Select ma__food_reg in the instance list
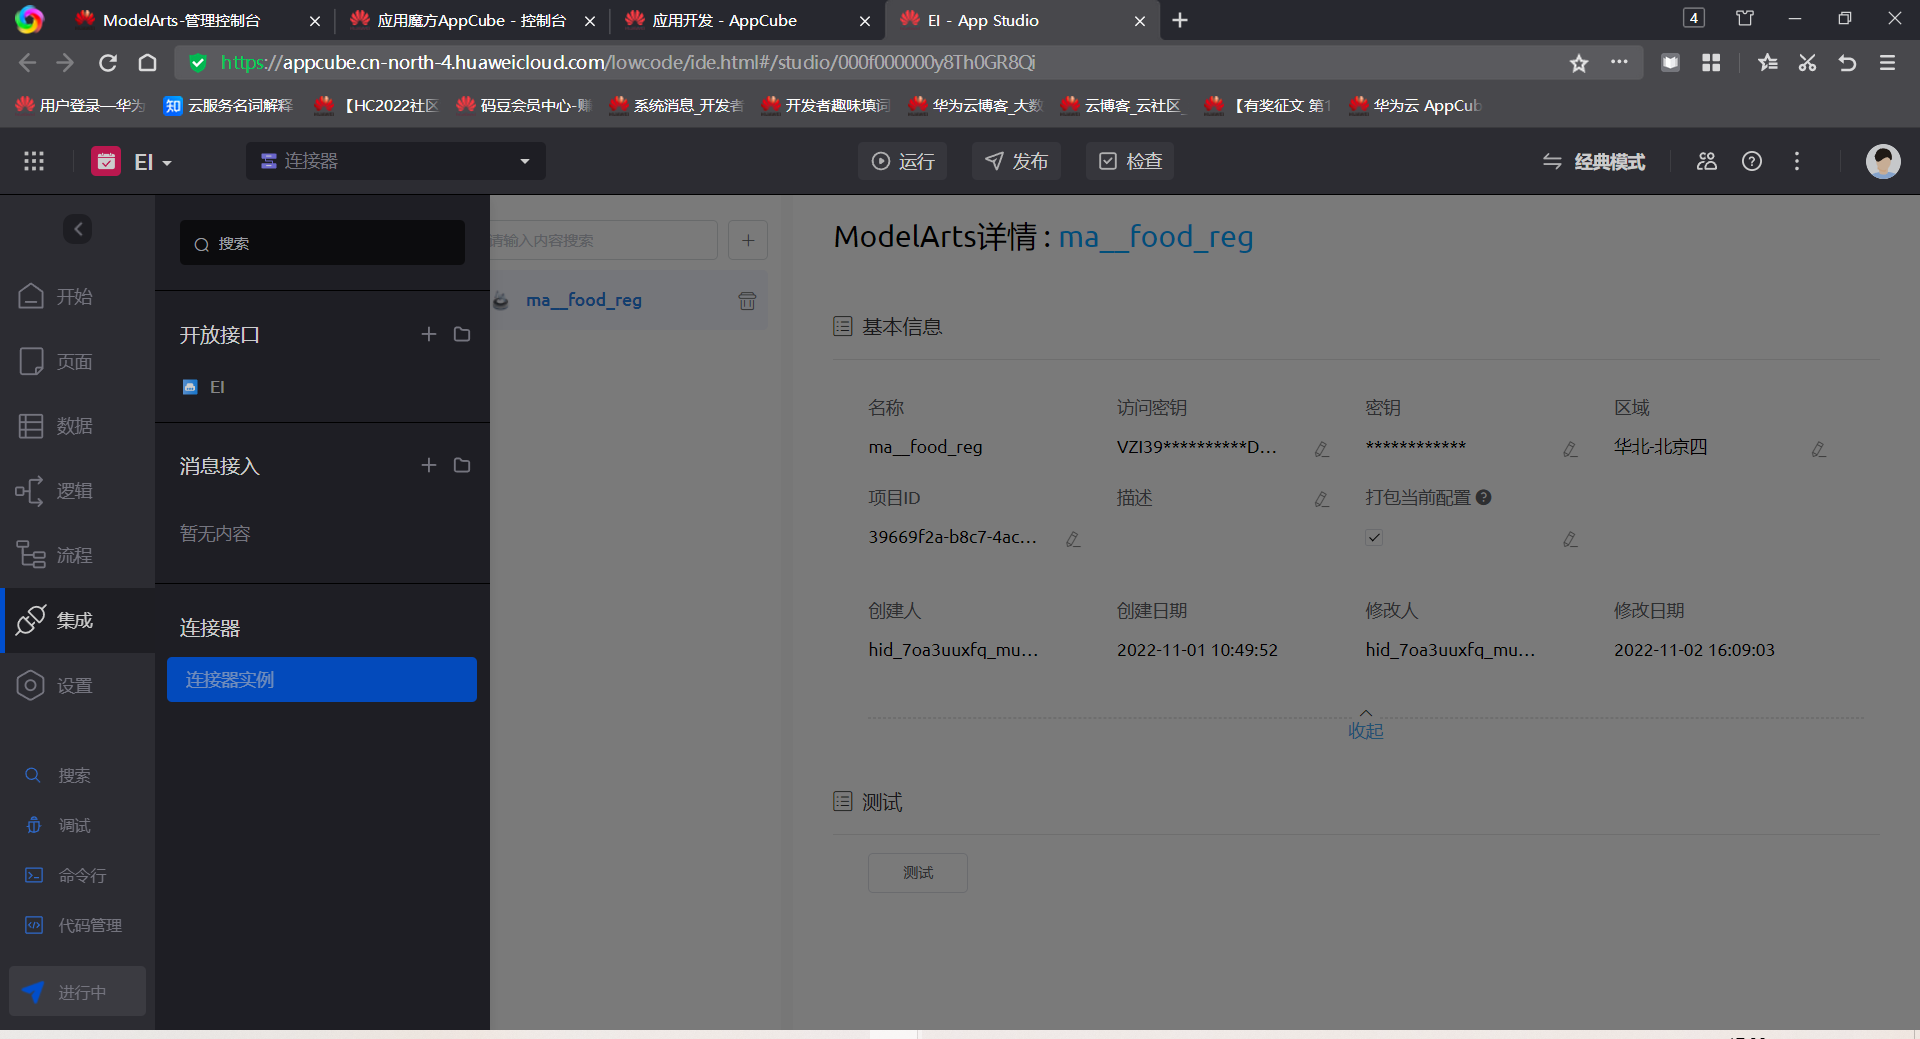Viewport: 1920px width, 1039px height. tap(584, 300)
